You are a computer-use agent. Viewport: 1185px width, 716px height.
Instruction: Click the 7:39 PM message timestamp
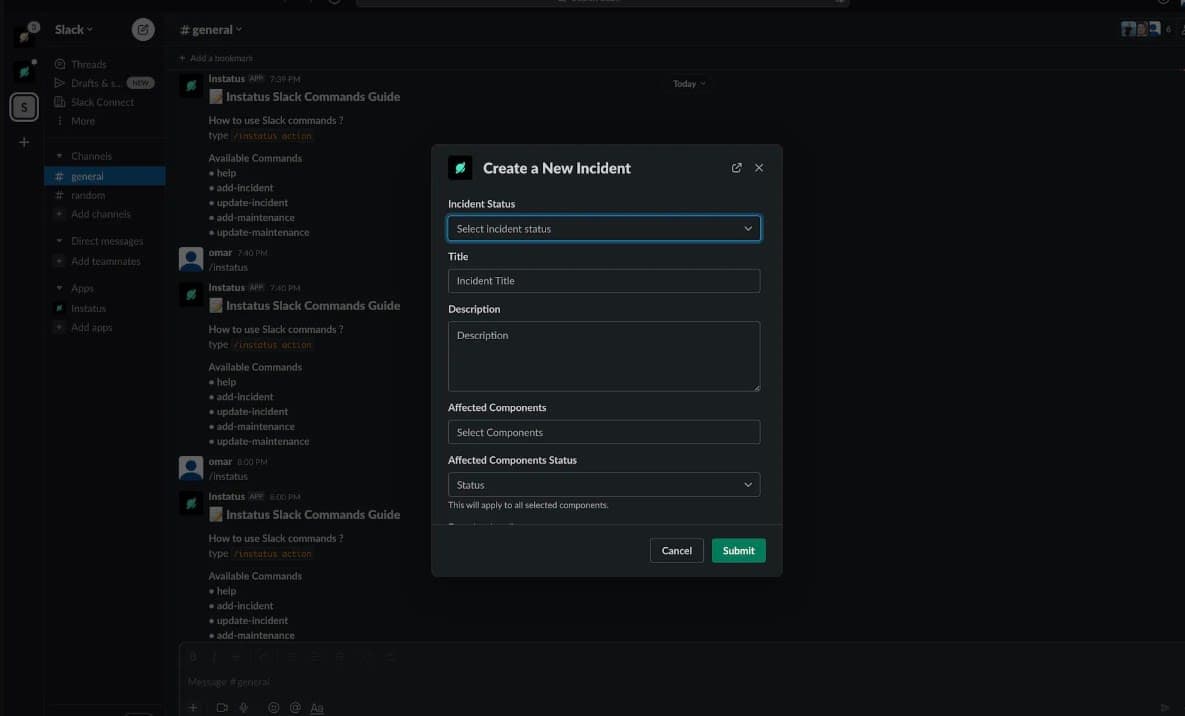coord(285,79)
